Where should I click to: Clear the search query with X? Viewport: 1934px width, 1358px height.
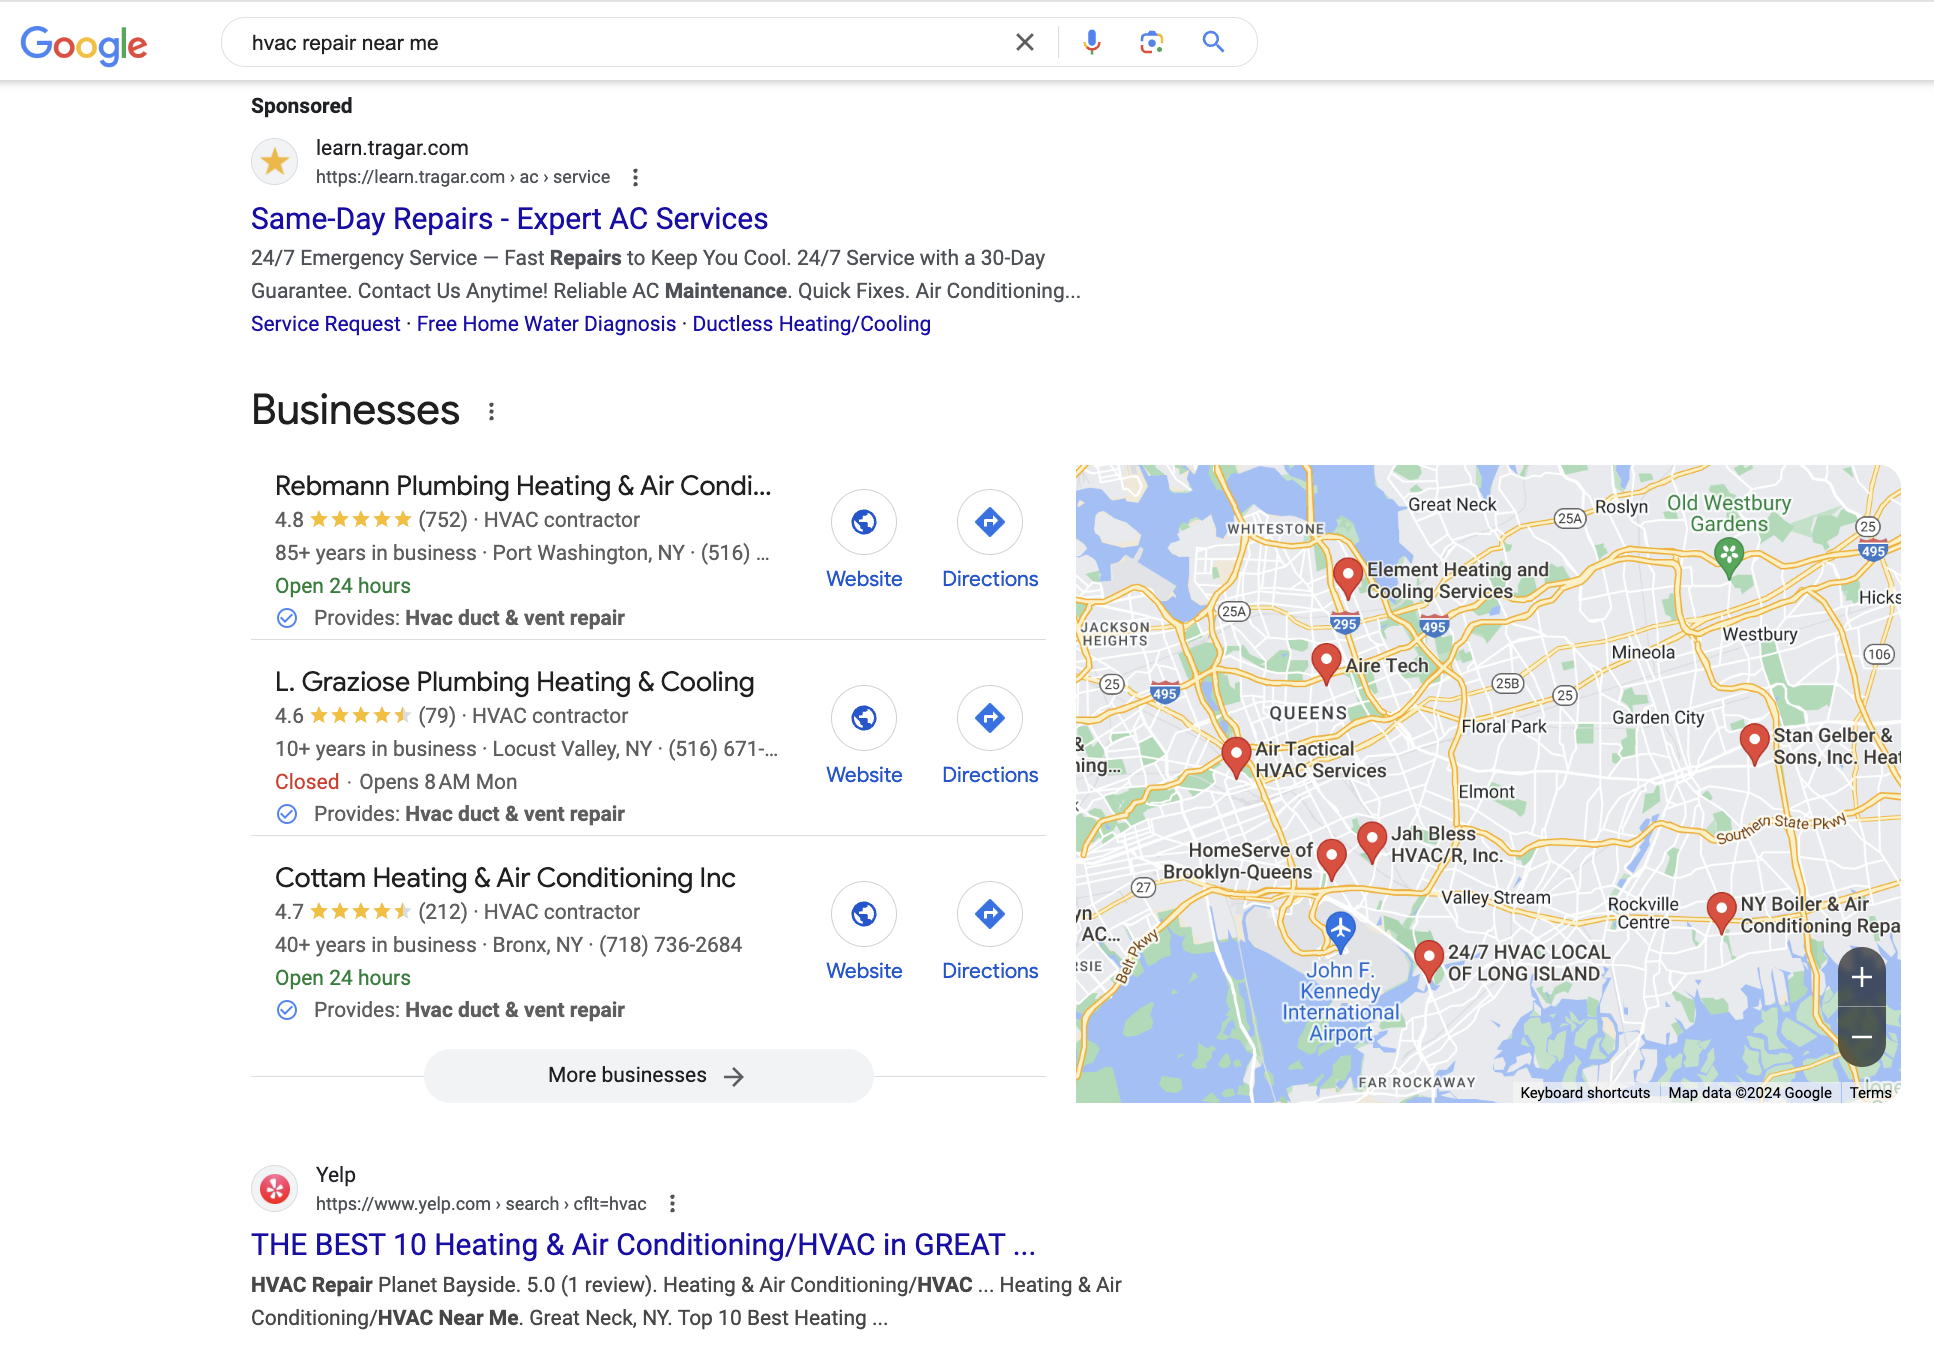(1025, 42)
